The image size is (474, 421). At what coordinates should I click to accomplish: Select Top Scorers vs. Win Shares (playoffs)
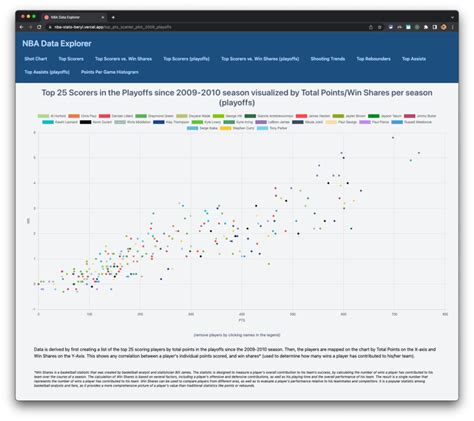pyautogui.click(x=260, y=59)
